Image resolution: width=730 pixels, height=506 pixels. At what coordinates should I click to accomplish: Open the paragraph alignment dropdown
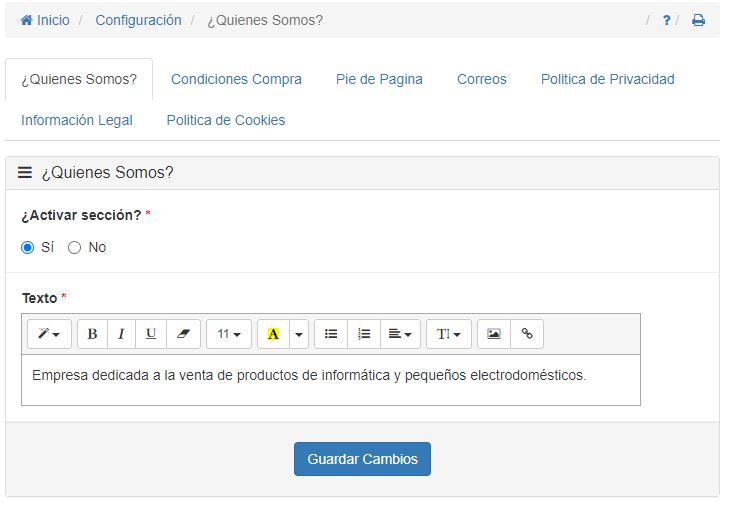click(x=400, y=334)
